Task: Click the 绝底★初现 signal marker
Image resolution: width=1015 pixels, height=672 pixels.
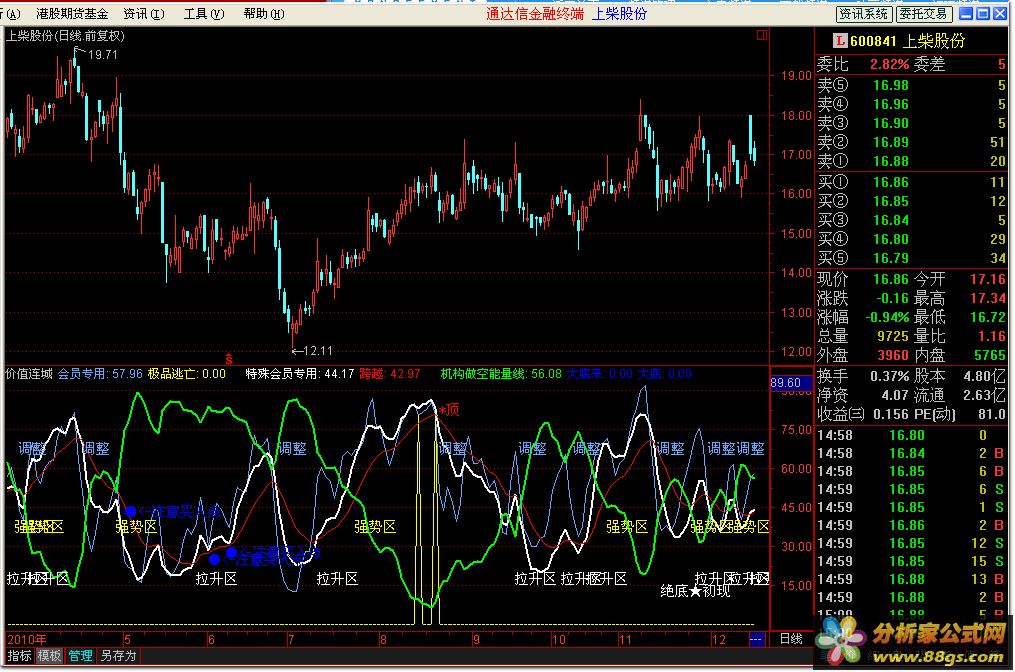Action: tap(695, 591)
